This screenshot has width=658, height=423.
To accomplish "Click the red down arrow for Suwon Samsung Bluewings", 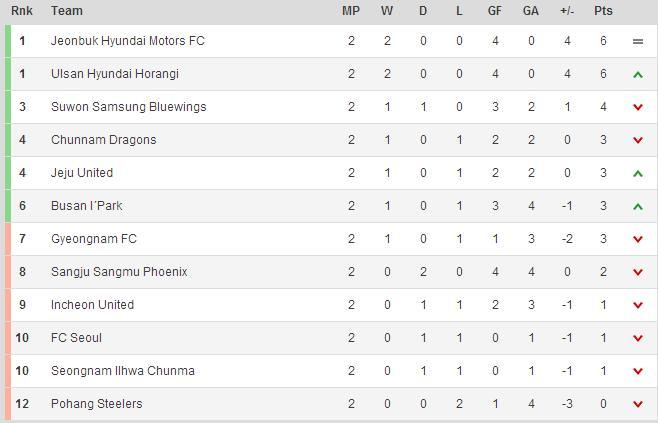I will pos(638,107).
